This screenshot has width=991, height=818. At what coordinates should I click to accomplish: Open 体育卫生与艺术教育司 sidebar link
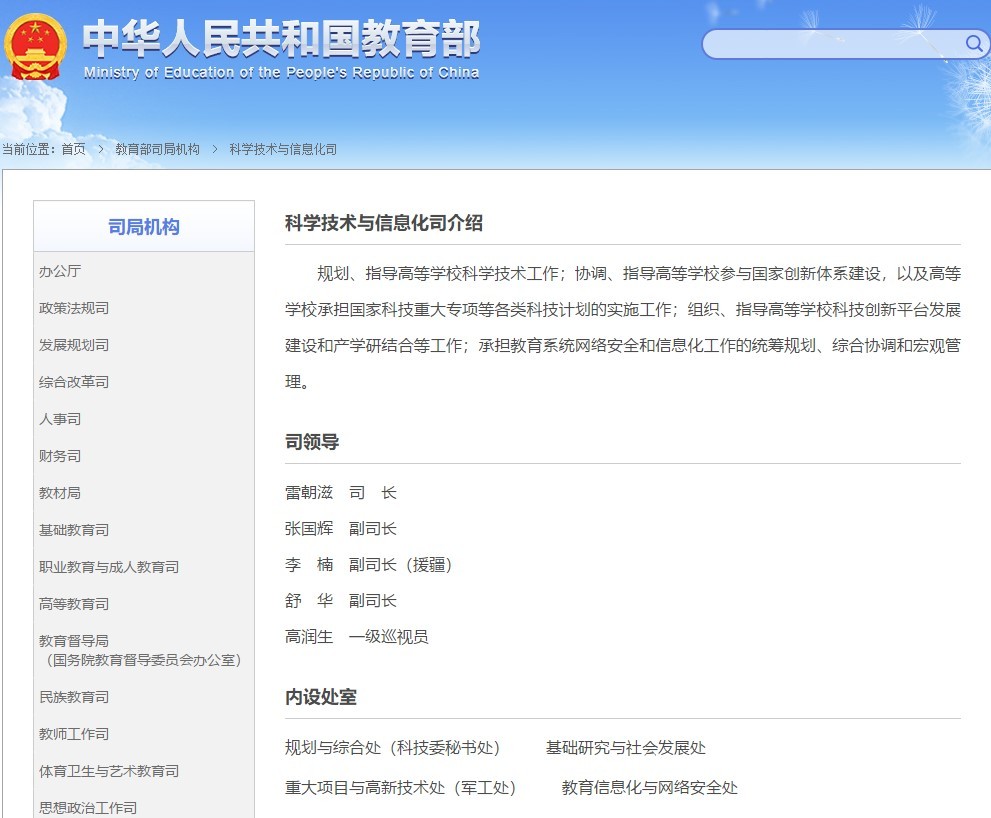109,771
